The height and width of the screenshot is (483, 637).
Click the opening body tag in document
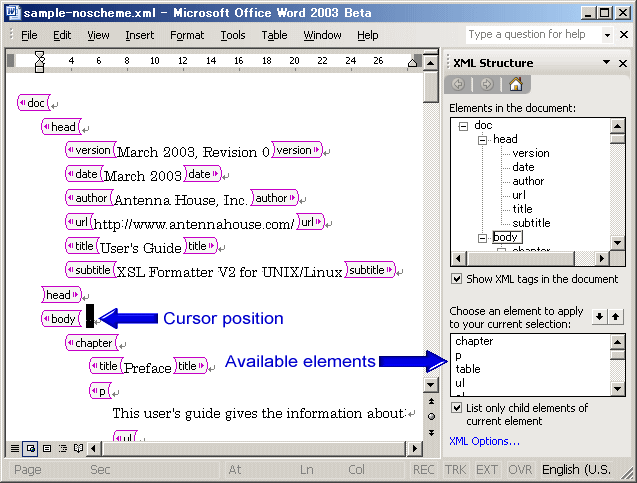click(x=61, y=318)
